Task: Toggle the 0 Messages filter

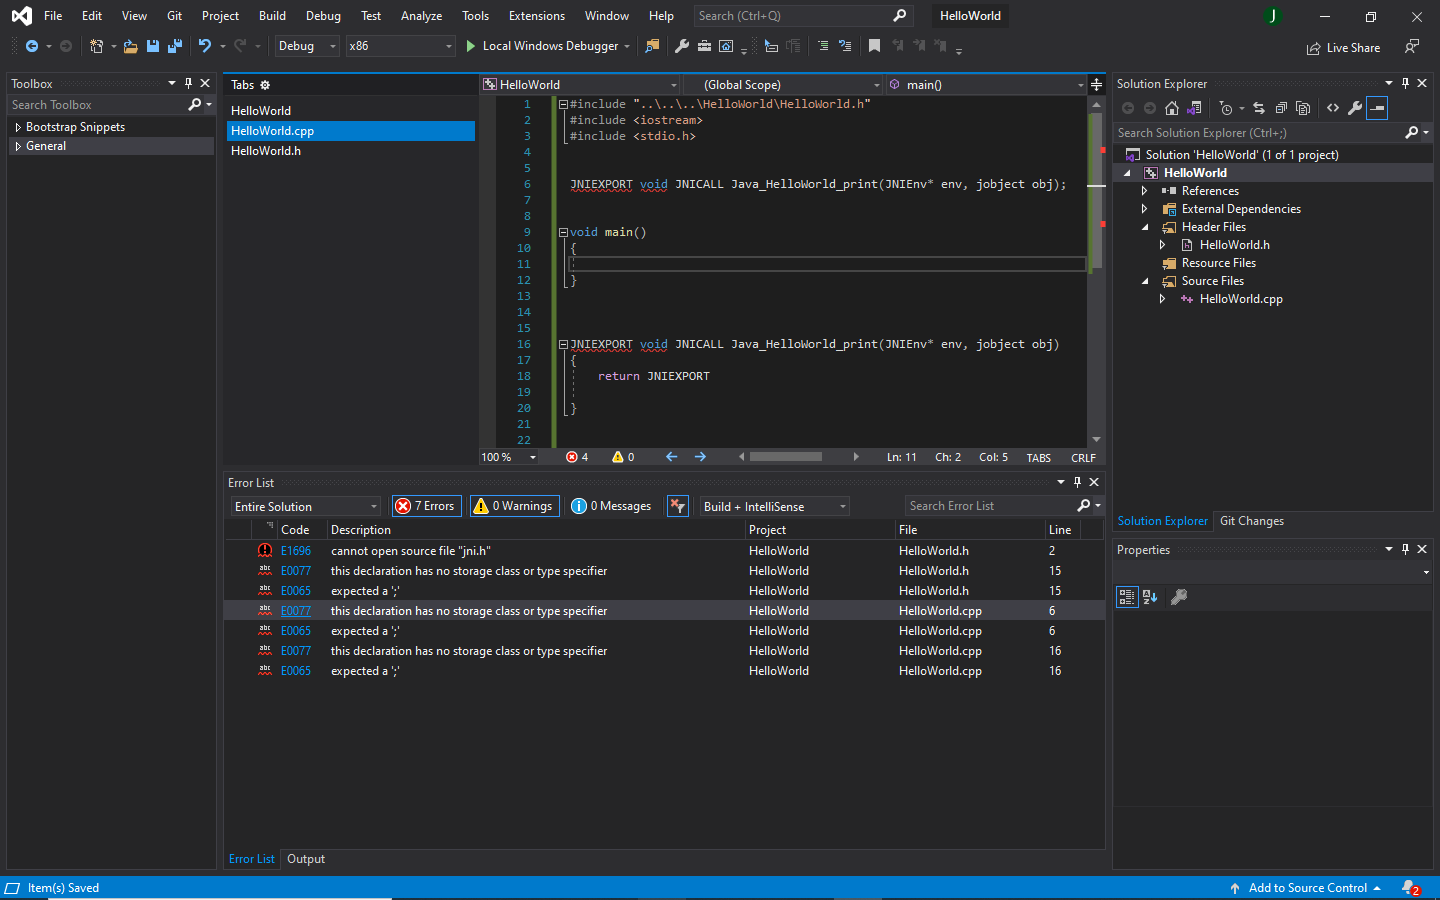Action: point(611,506)
